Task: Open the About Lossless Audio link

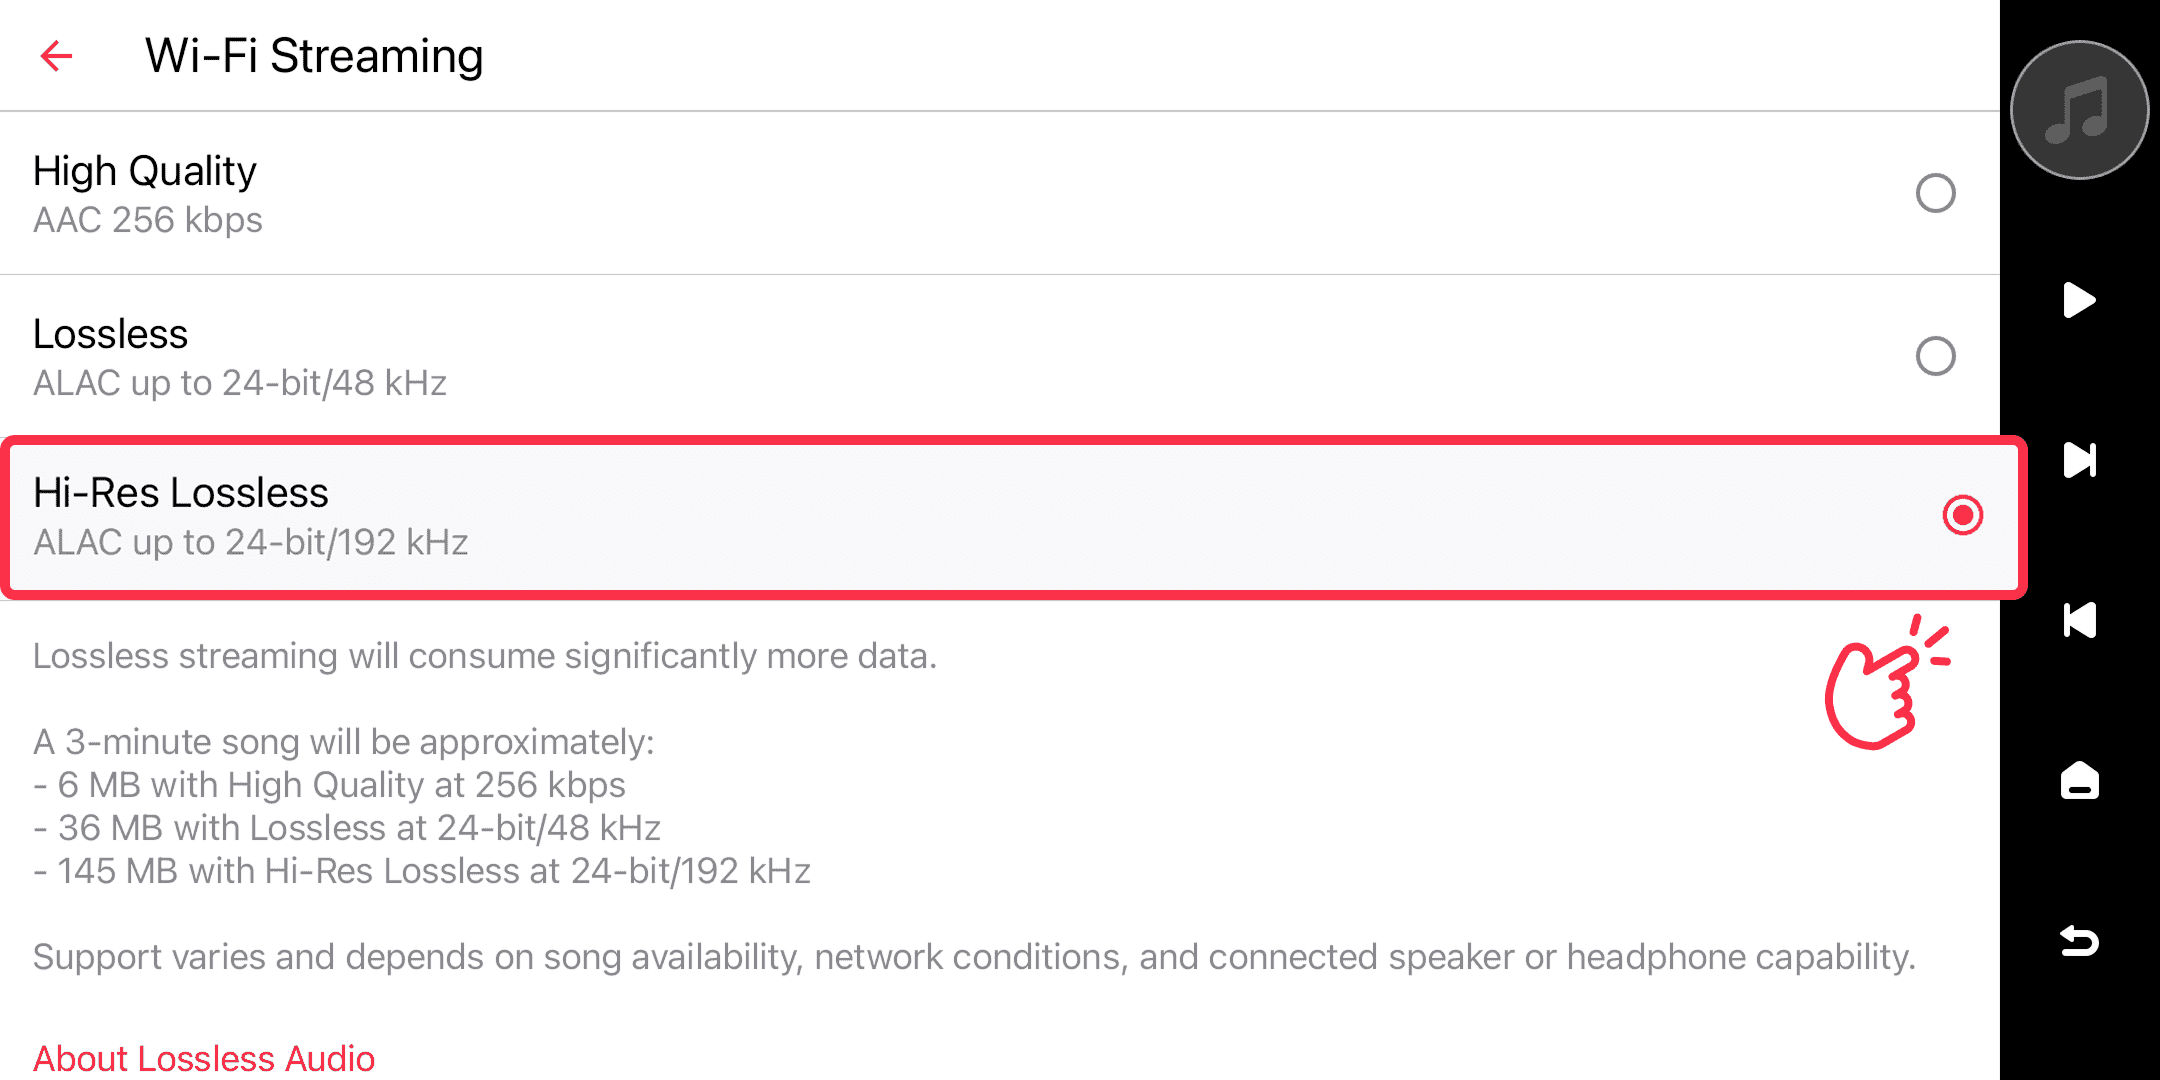Action: [204, 1058]
